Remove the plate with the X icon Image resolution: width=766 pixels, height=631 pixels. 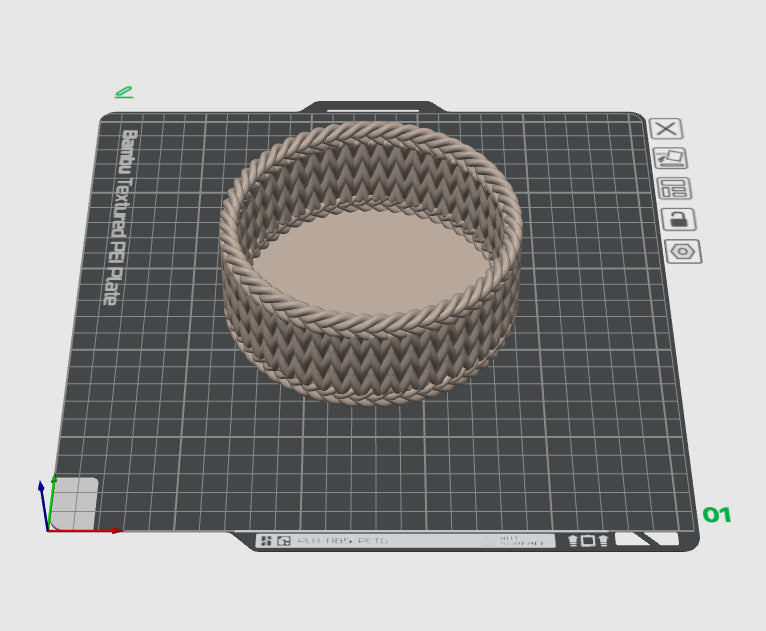pyautogui.click(x=666, y=129)
